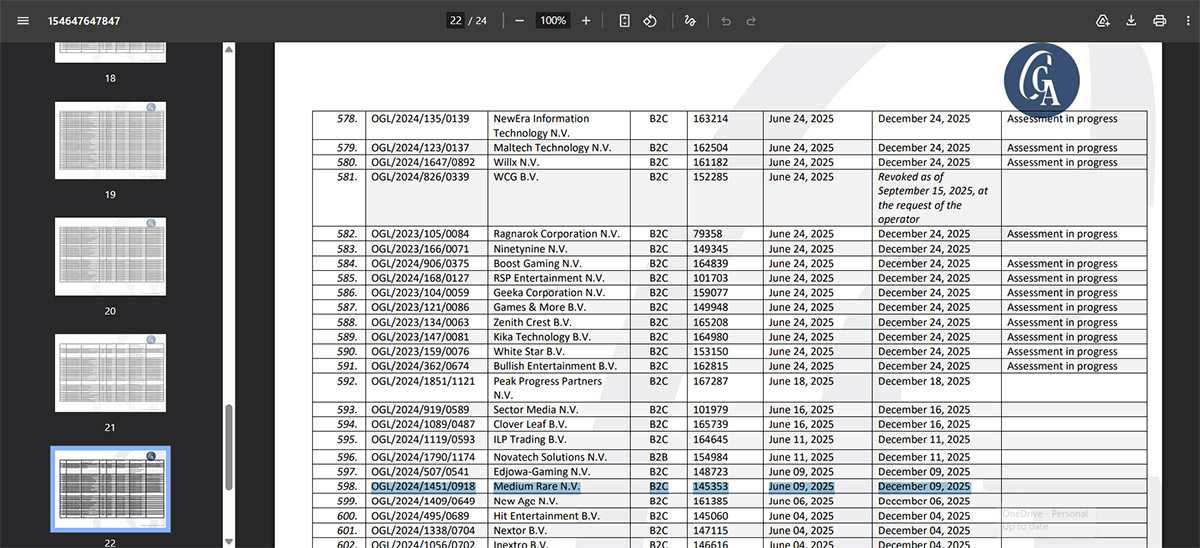
Task: Open the more actions three-dot menu
Action: click(1187, 21)
